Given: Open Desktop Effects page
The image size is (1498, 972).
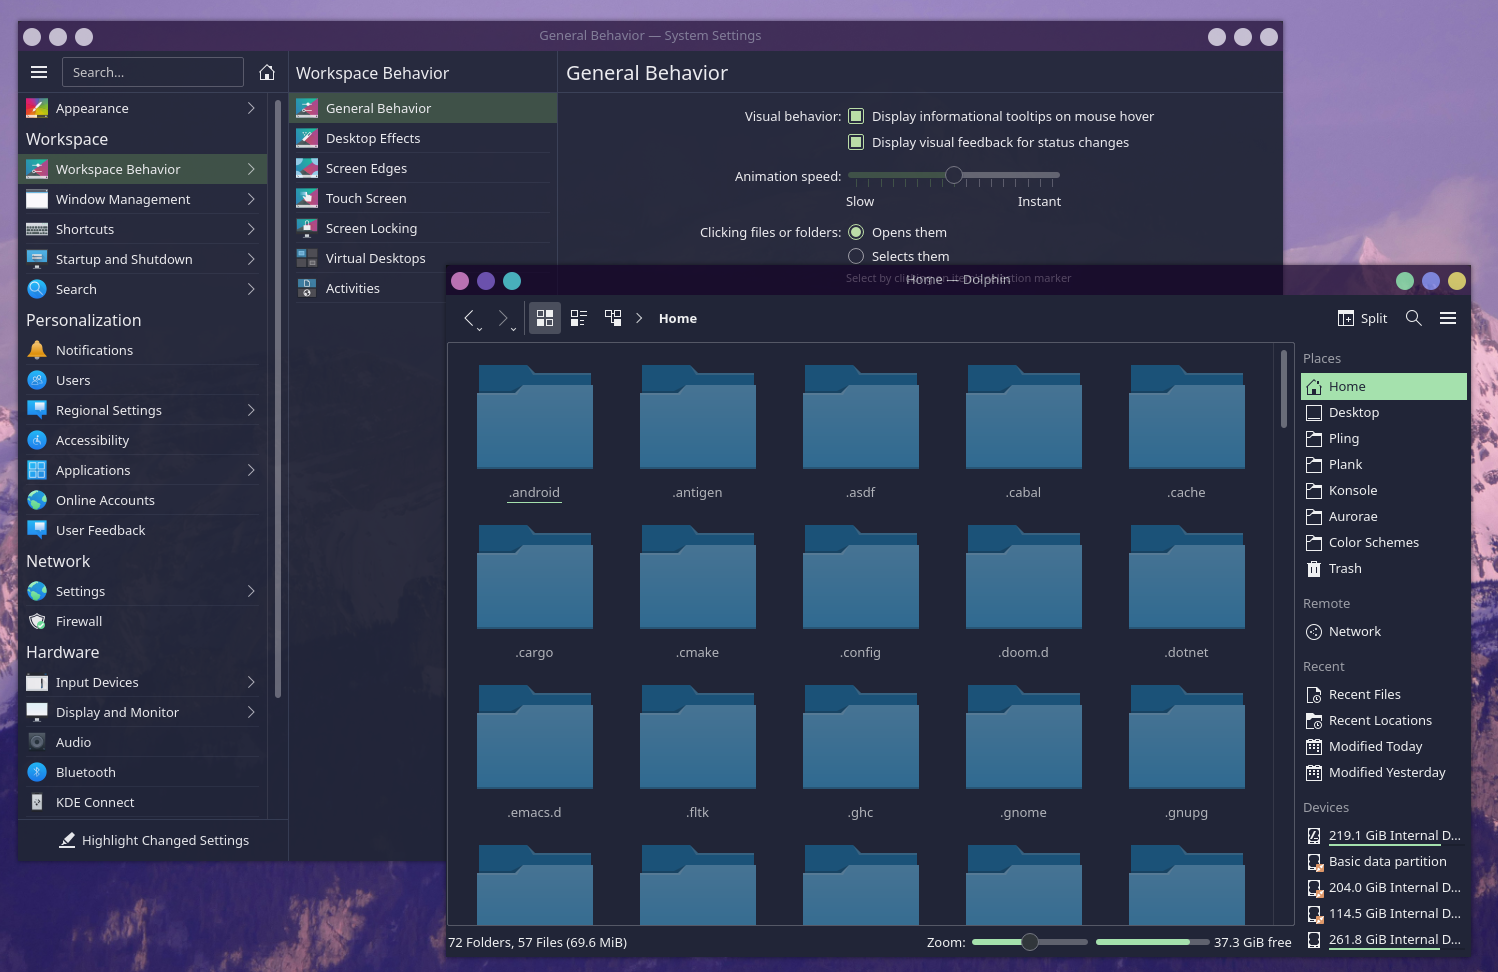Looking at the screenshot, I should 423,138.
